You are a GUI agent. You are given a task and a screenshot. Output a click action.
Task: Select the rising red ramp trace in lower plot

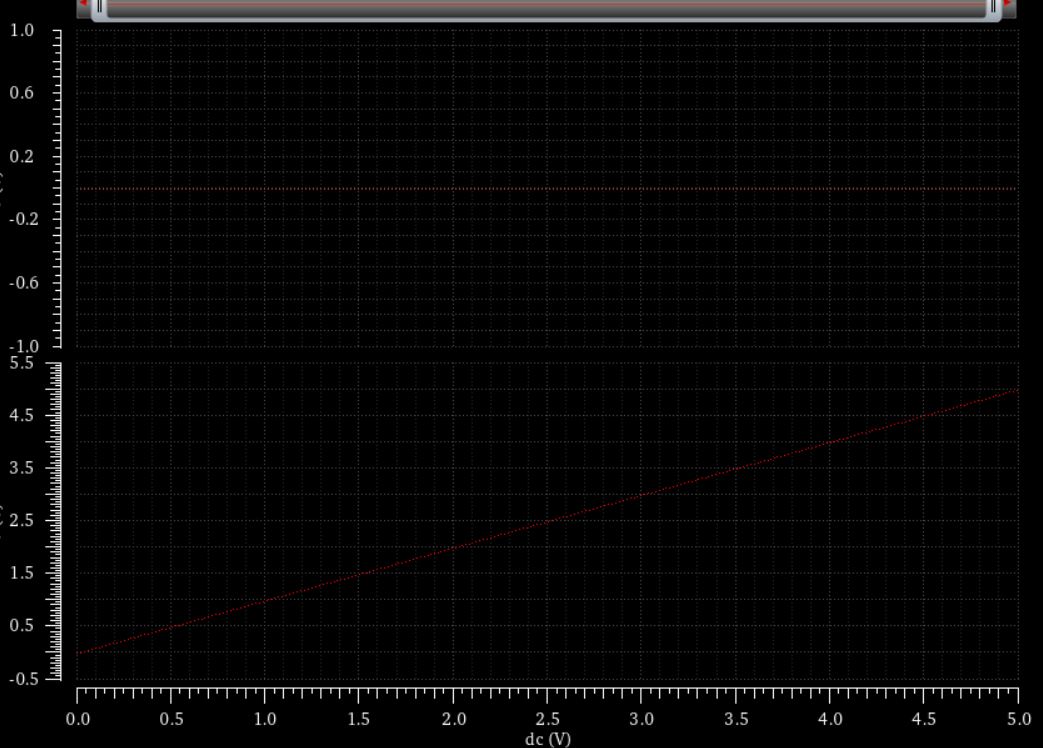tap(548, 521)
